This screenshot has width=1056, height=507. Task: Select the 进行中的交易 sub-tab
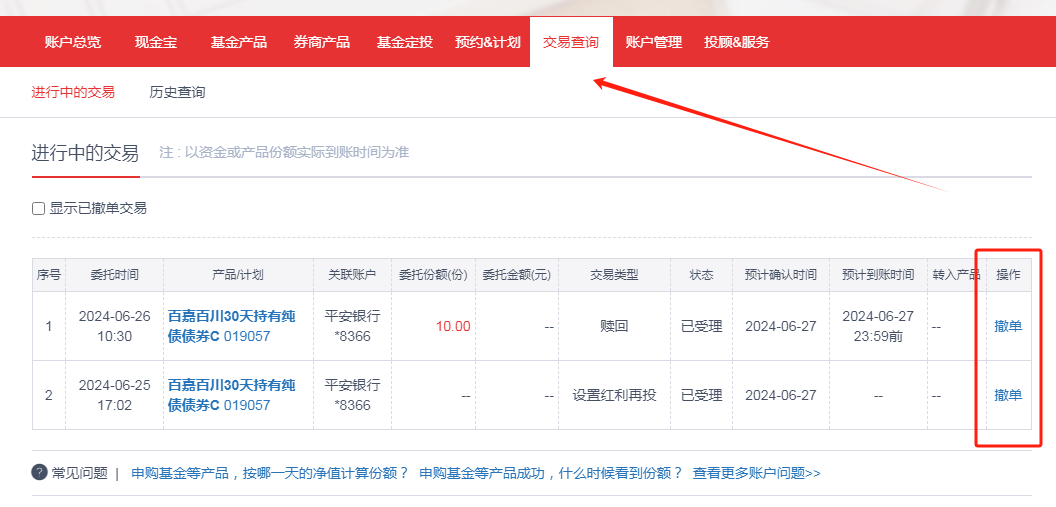(73, 92)
